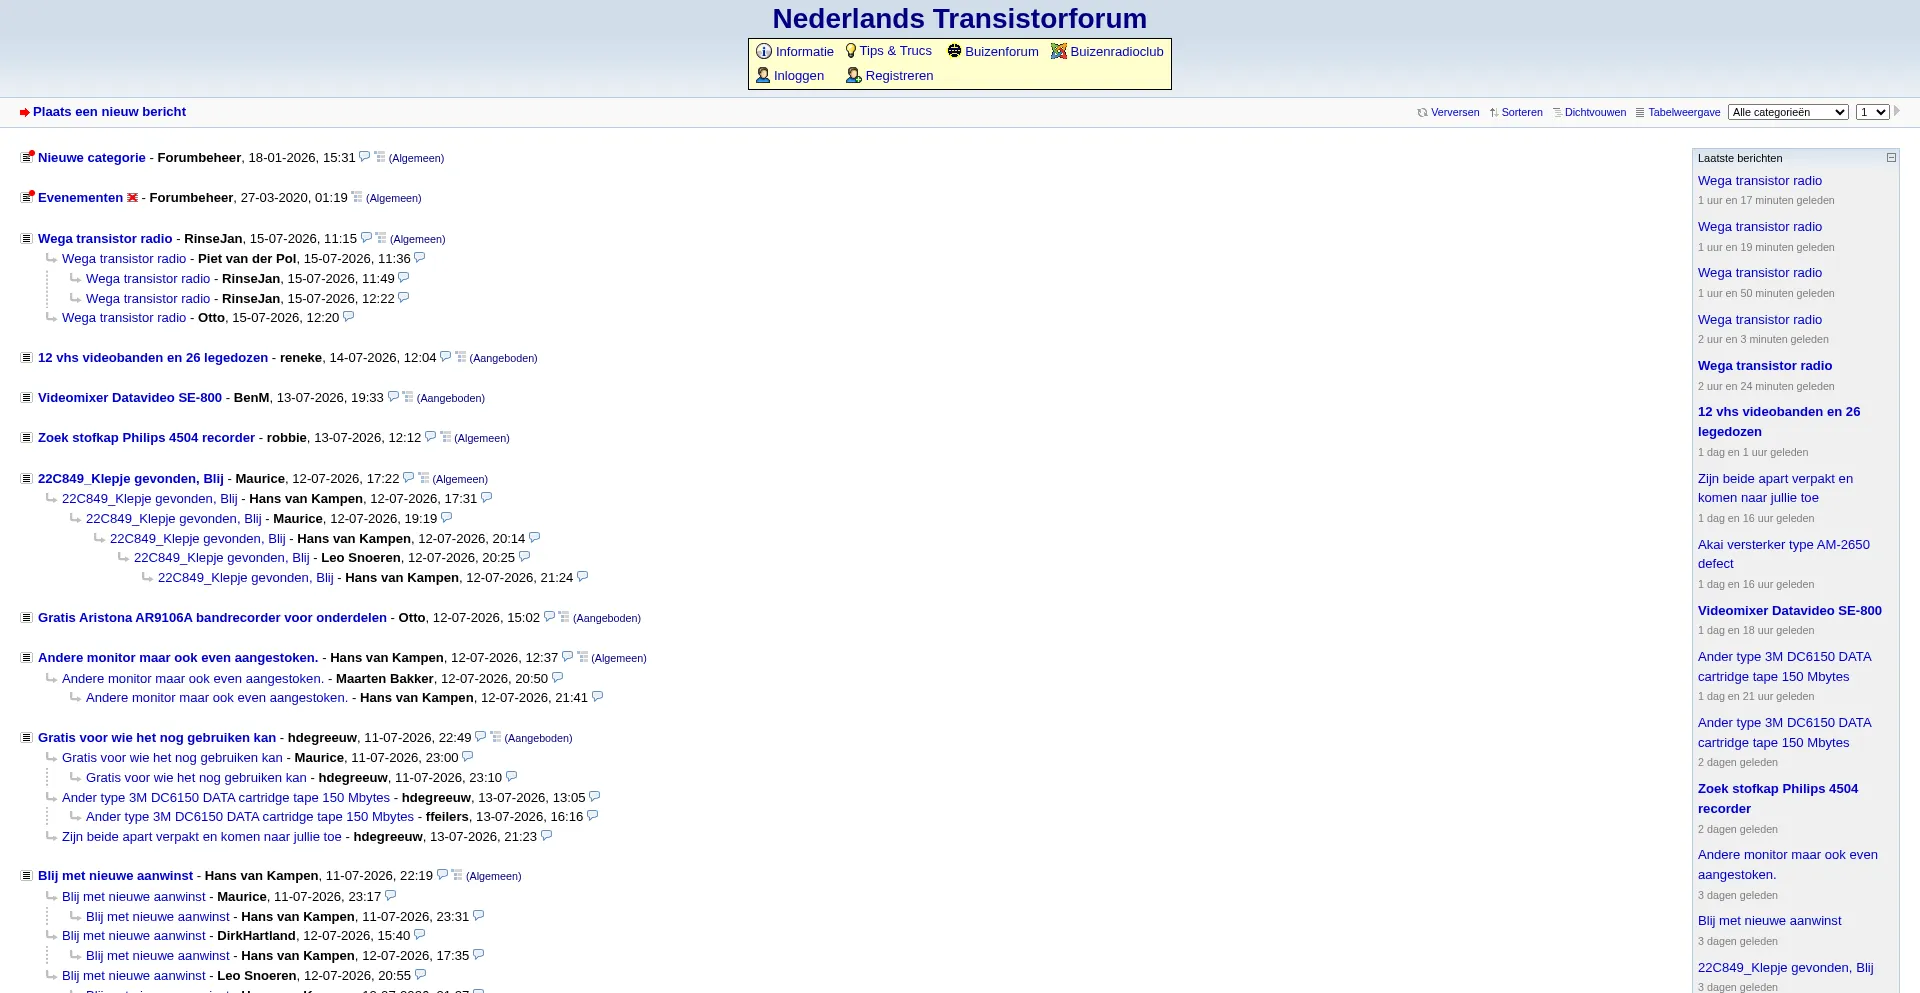
Task: Click the red arrow before Plaats een nieuw bericht
Action: (25, 112)
